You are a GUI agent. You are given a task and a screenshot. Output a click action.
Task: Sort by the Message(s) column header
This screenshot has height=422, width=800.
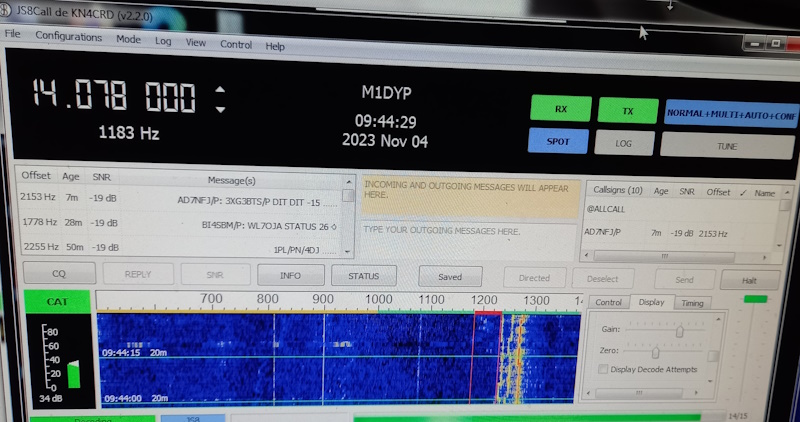click(x=231, y=180)
